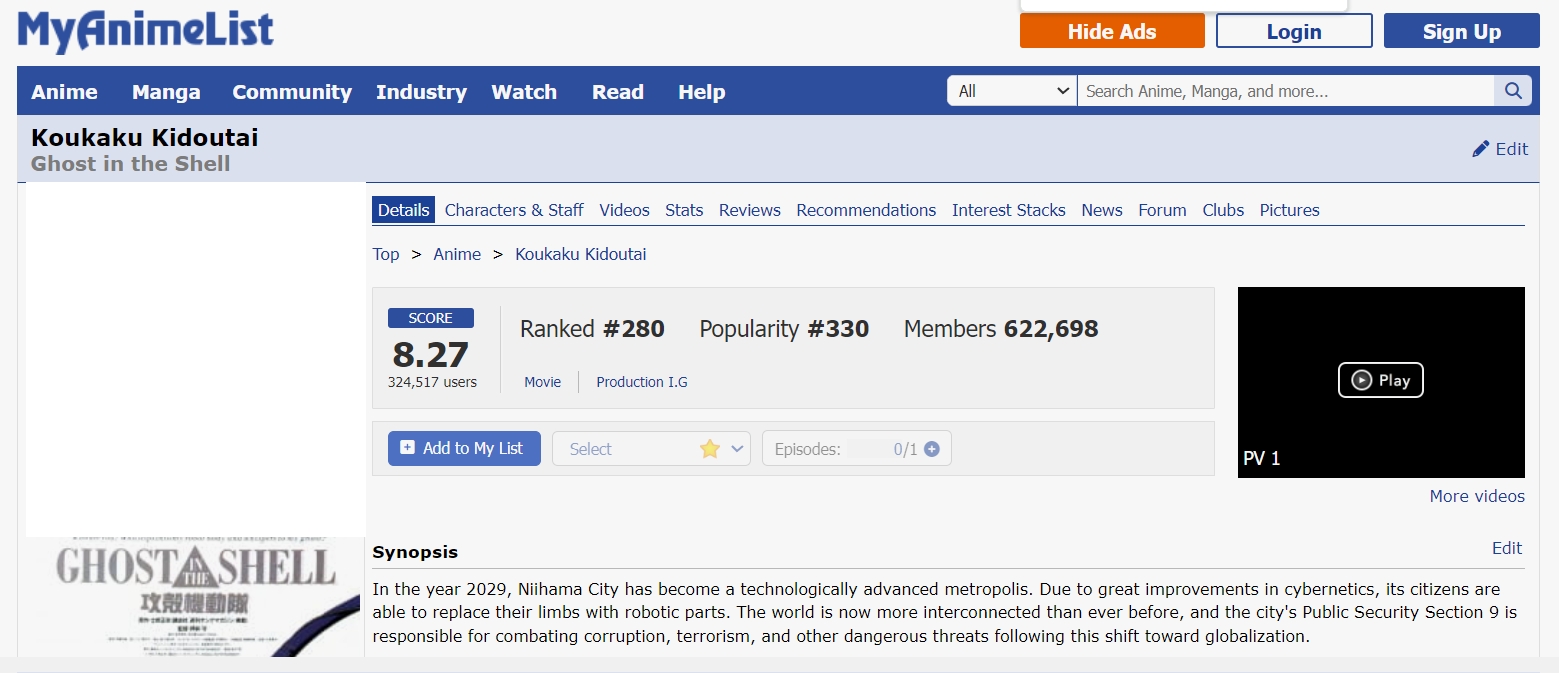This screenshot has width=1559, height=673.
Task: Open the Recommendations tab
Action: pyautogui.click(x=866, y=210)
